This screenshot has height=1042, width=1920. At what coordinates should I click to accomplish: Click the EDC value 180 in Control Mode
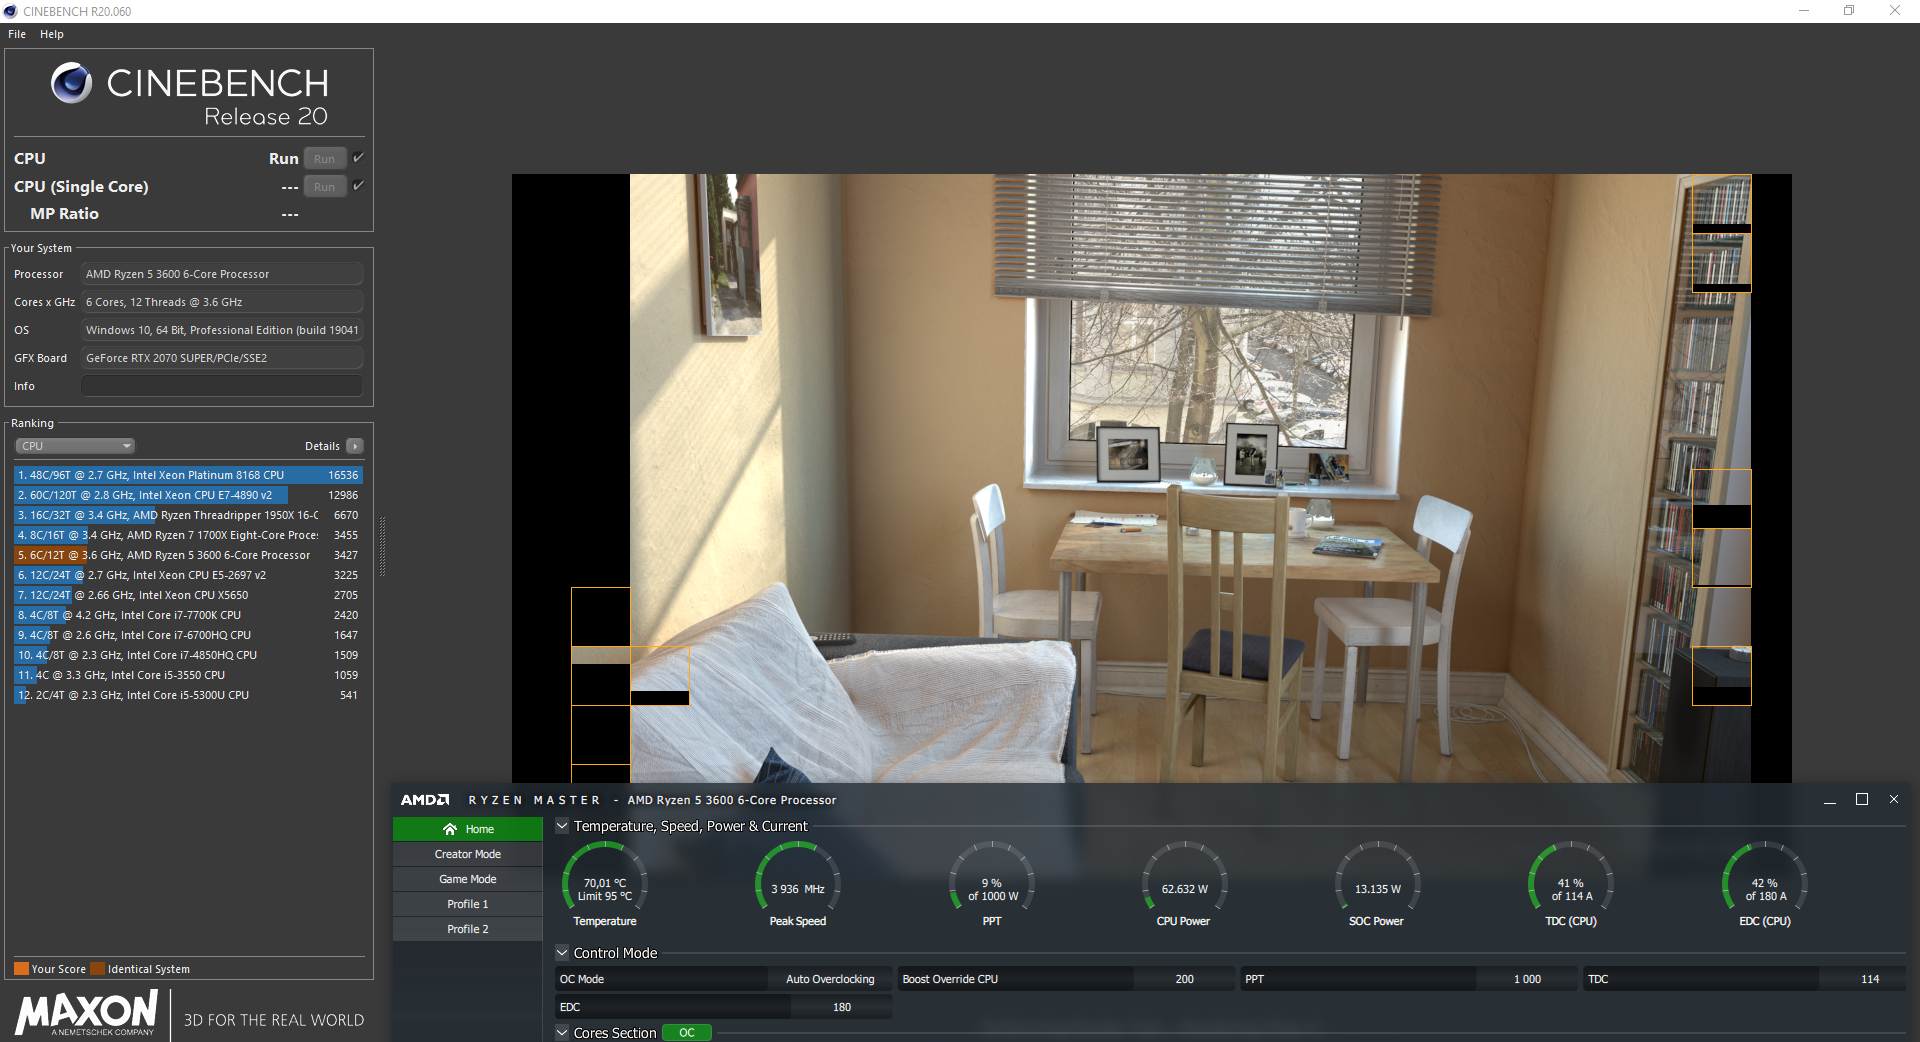coord(842,1007)
